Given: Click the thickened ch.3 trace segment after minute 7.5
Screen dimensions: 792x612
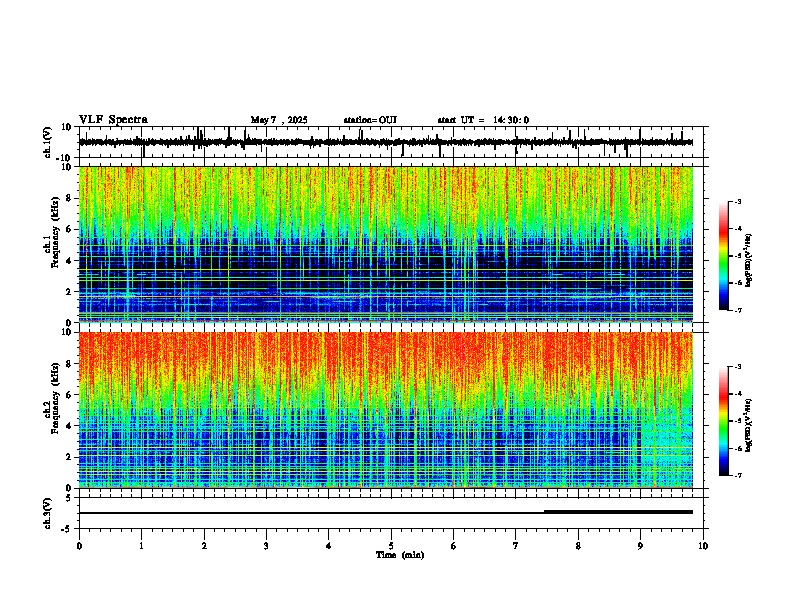Looking at the screenshot, I should point(618,512).
